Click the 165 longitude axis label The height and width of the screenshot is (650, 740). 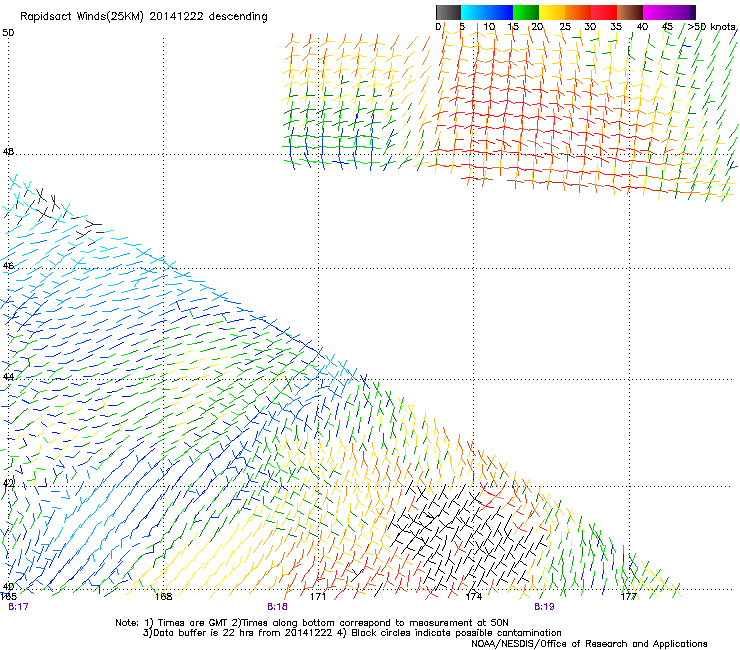click(8, 596)
